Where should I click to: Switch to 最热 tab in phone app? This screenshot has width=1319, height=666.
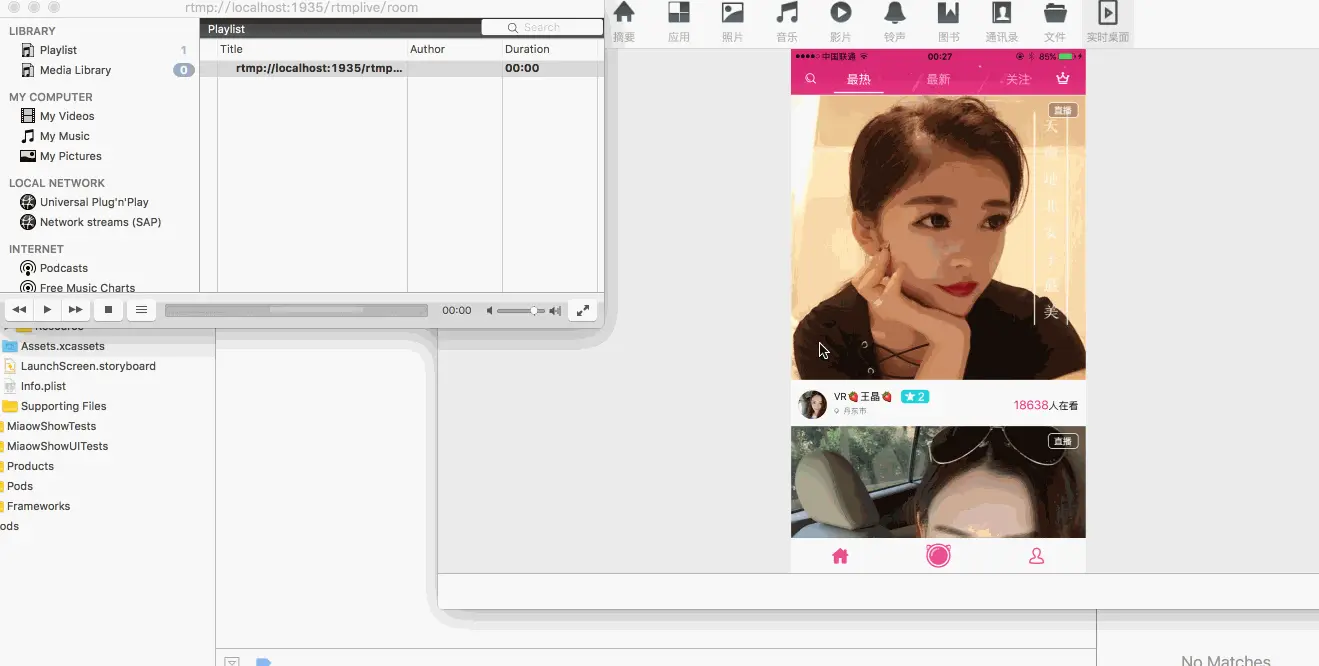859,80
